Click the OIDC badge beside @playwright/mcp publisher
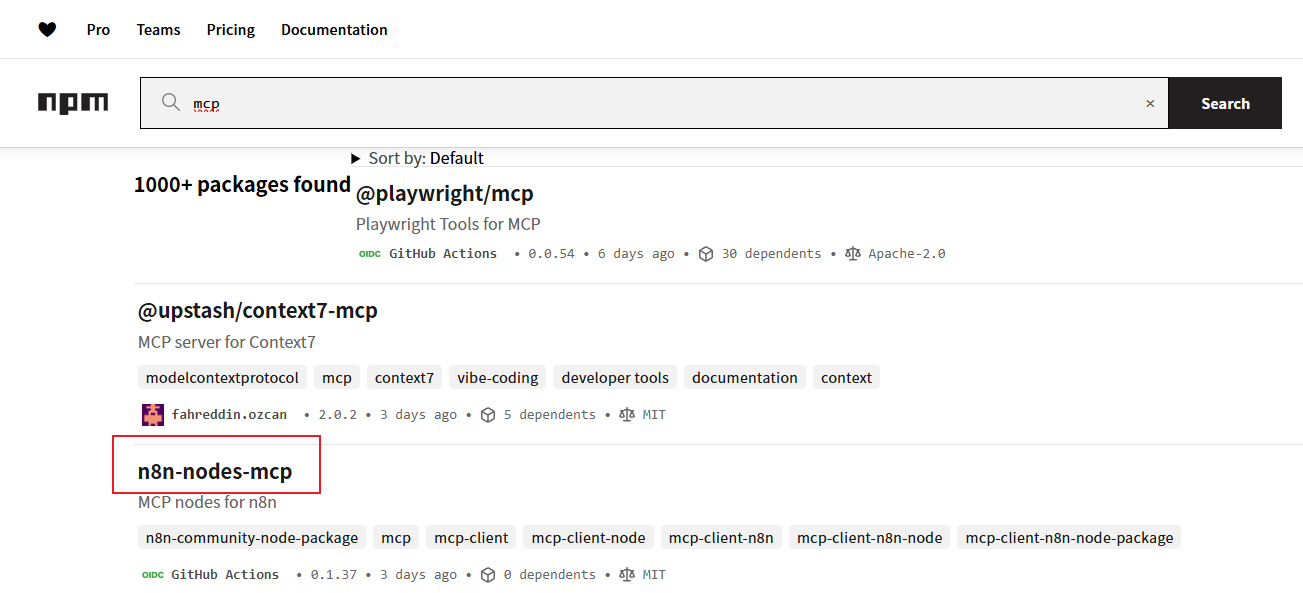The image size is (1303, 593). 370,254
